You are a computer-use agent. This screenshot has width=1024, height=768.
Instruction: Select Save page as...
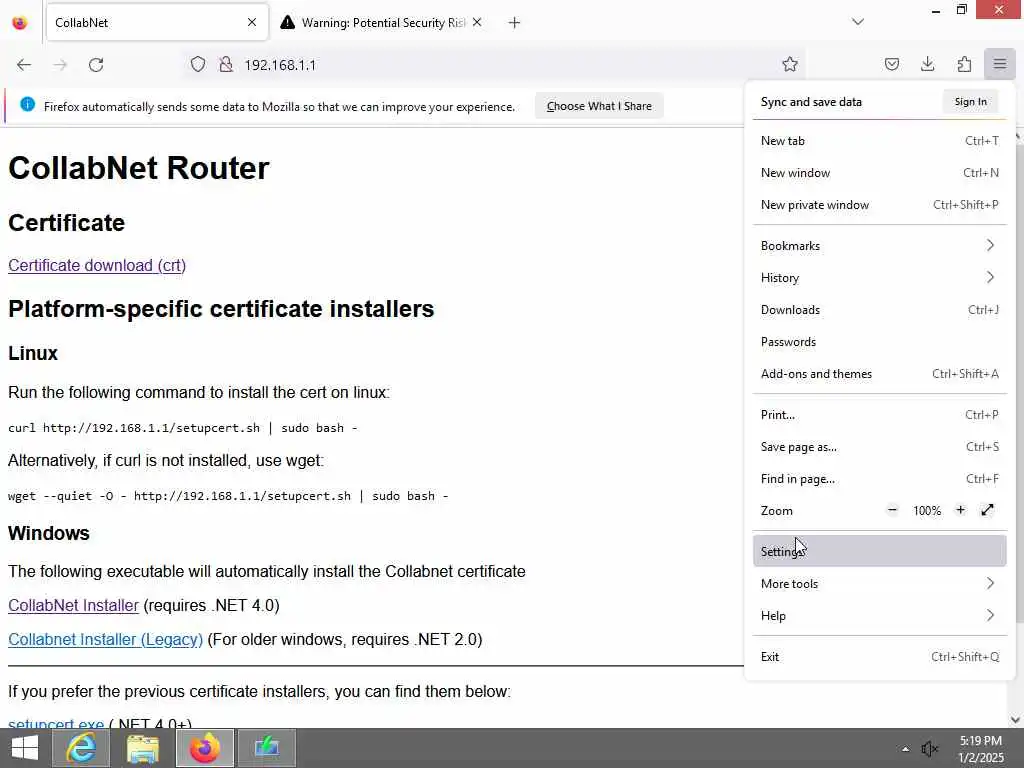coord(880,447)
